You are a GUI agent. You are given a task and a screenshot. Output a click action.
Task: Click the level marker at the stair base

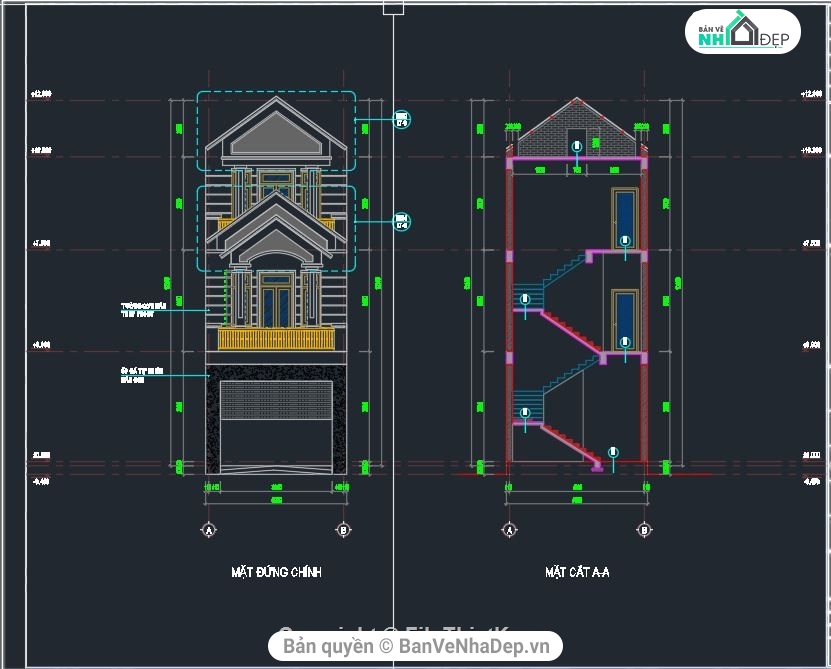[612, 453]
